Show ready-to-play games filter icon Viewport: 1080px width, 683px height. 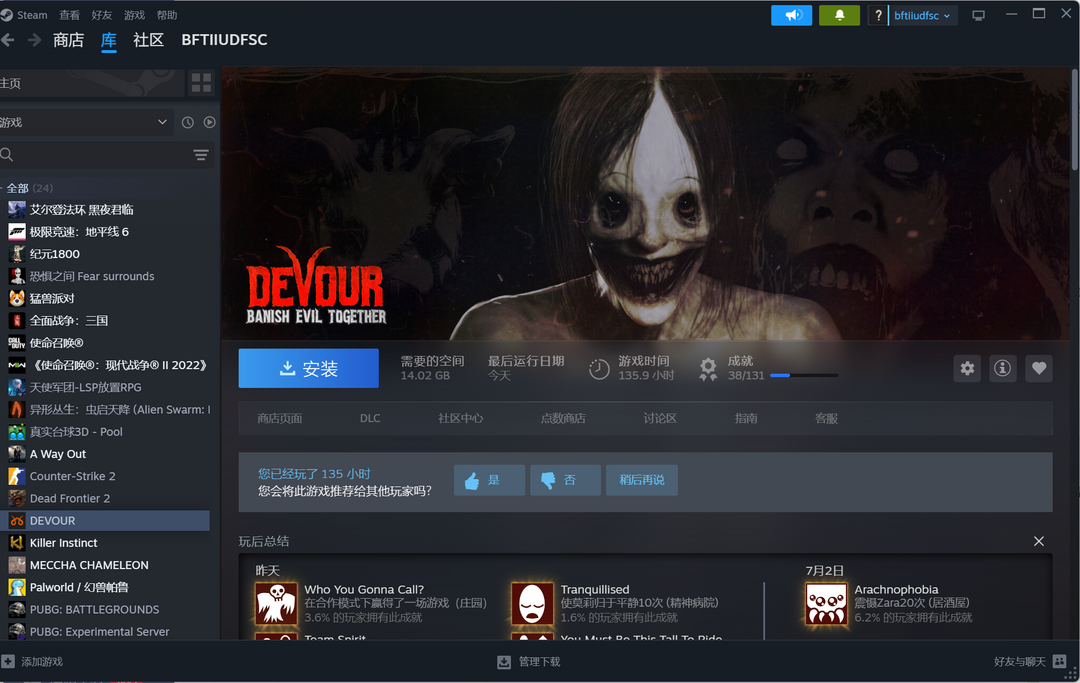(x=209, y=122)
